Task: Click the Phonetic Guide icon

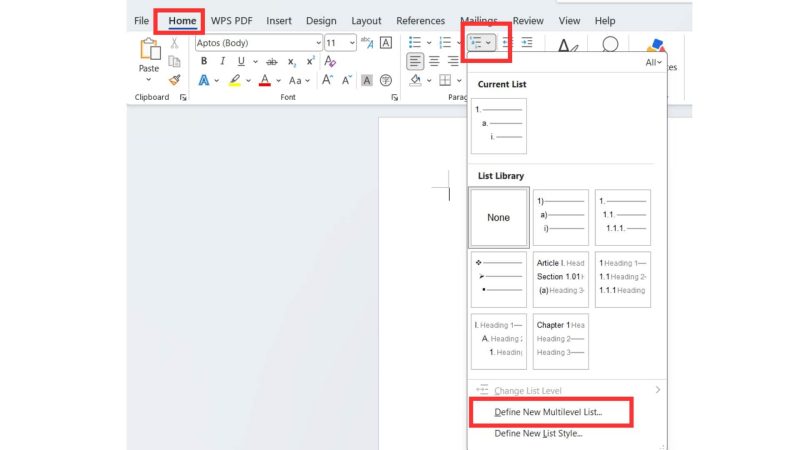Action: point(367,43)
